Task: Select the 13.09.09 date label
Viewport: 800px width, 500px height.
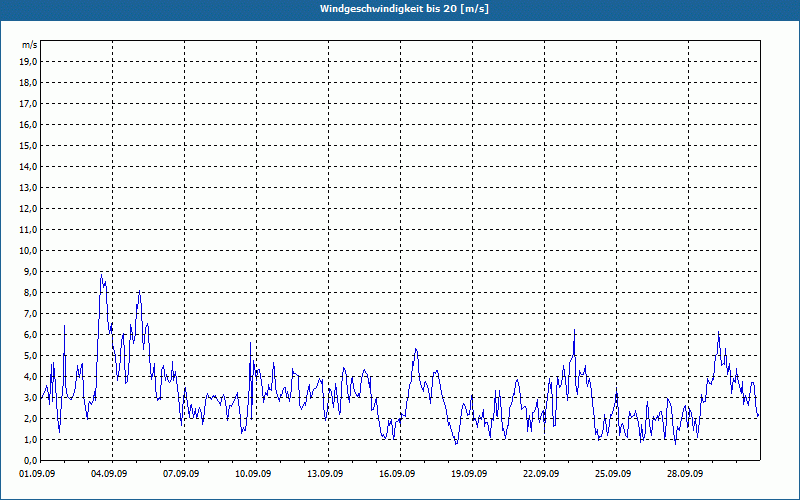Action: pos(324,474)
